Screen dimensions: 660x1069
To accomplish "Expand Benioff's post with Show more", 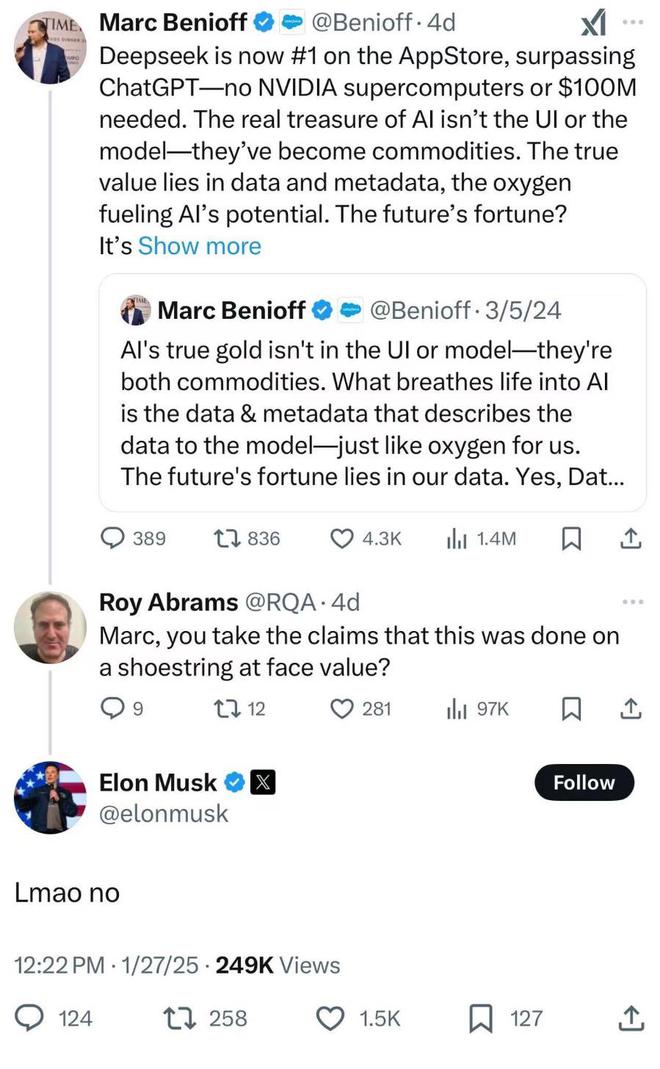I will tap(199, 246).
